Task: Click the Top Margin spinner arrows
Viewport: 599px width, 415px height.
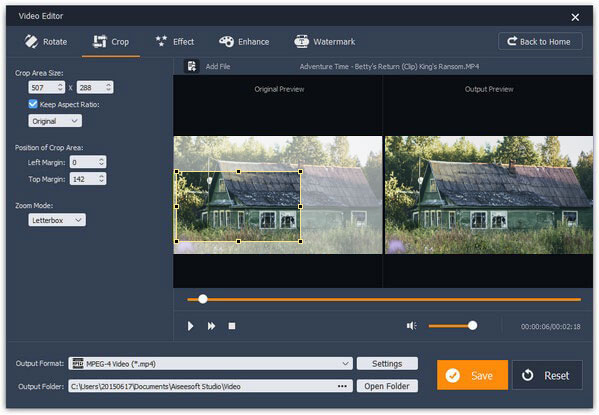Action: click(101, 178)
